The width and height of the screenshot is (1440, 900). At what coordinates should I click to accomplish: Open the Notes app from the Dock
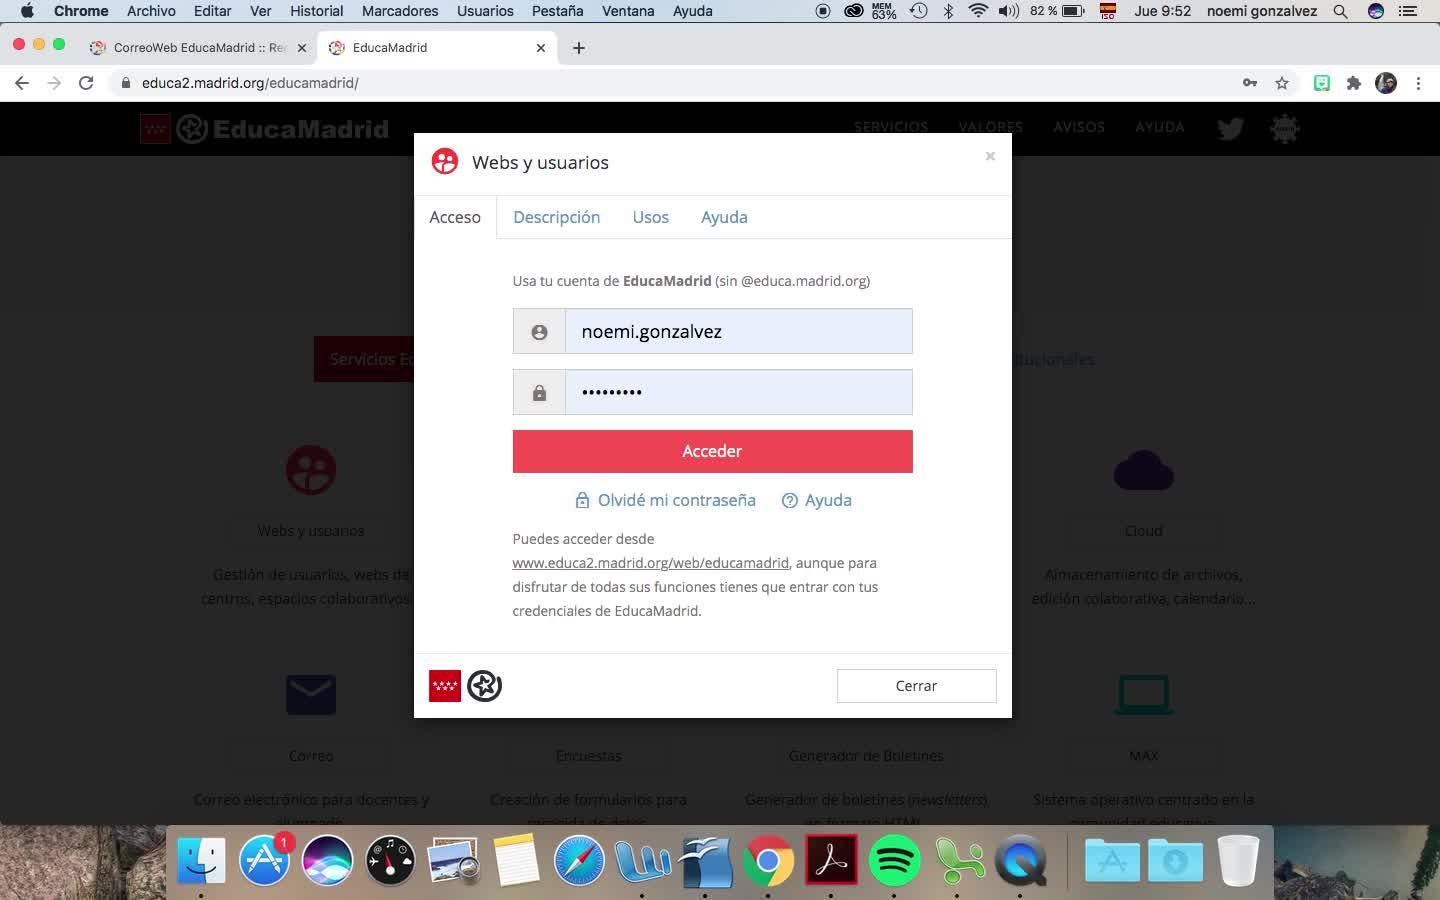pyautogui.click(x=516, y=860)
